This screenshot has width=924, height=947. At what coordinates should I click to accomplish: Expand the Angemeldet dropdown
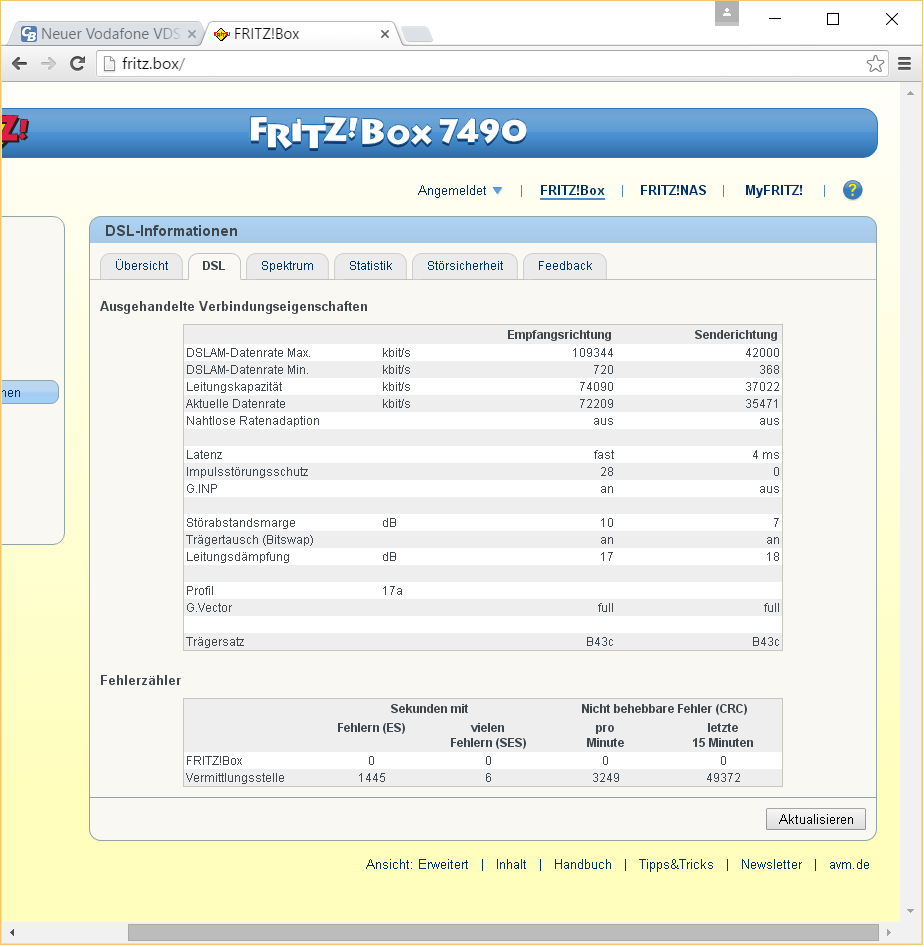pos(460,191)
